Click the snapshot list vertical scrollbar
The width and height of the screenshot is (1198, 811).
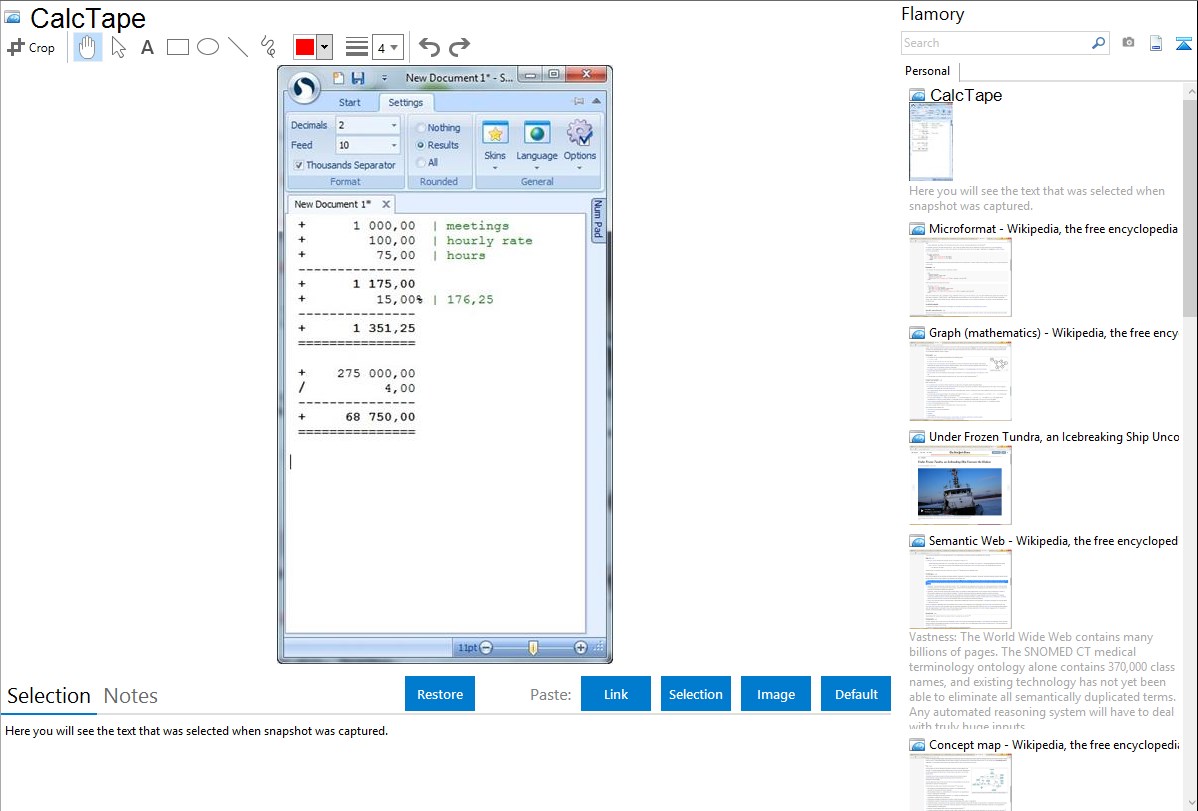pyautogui.click(x=1190, y=206)
